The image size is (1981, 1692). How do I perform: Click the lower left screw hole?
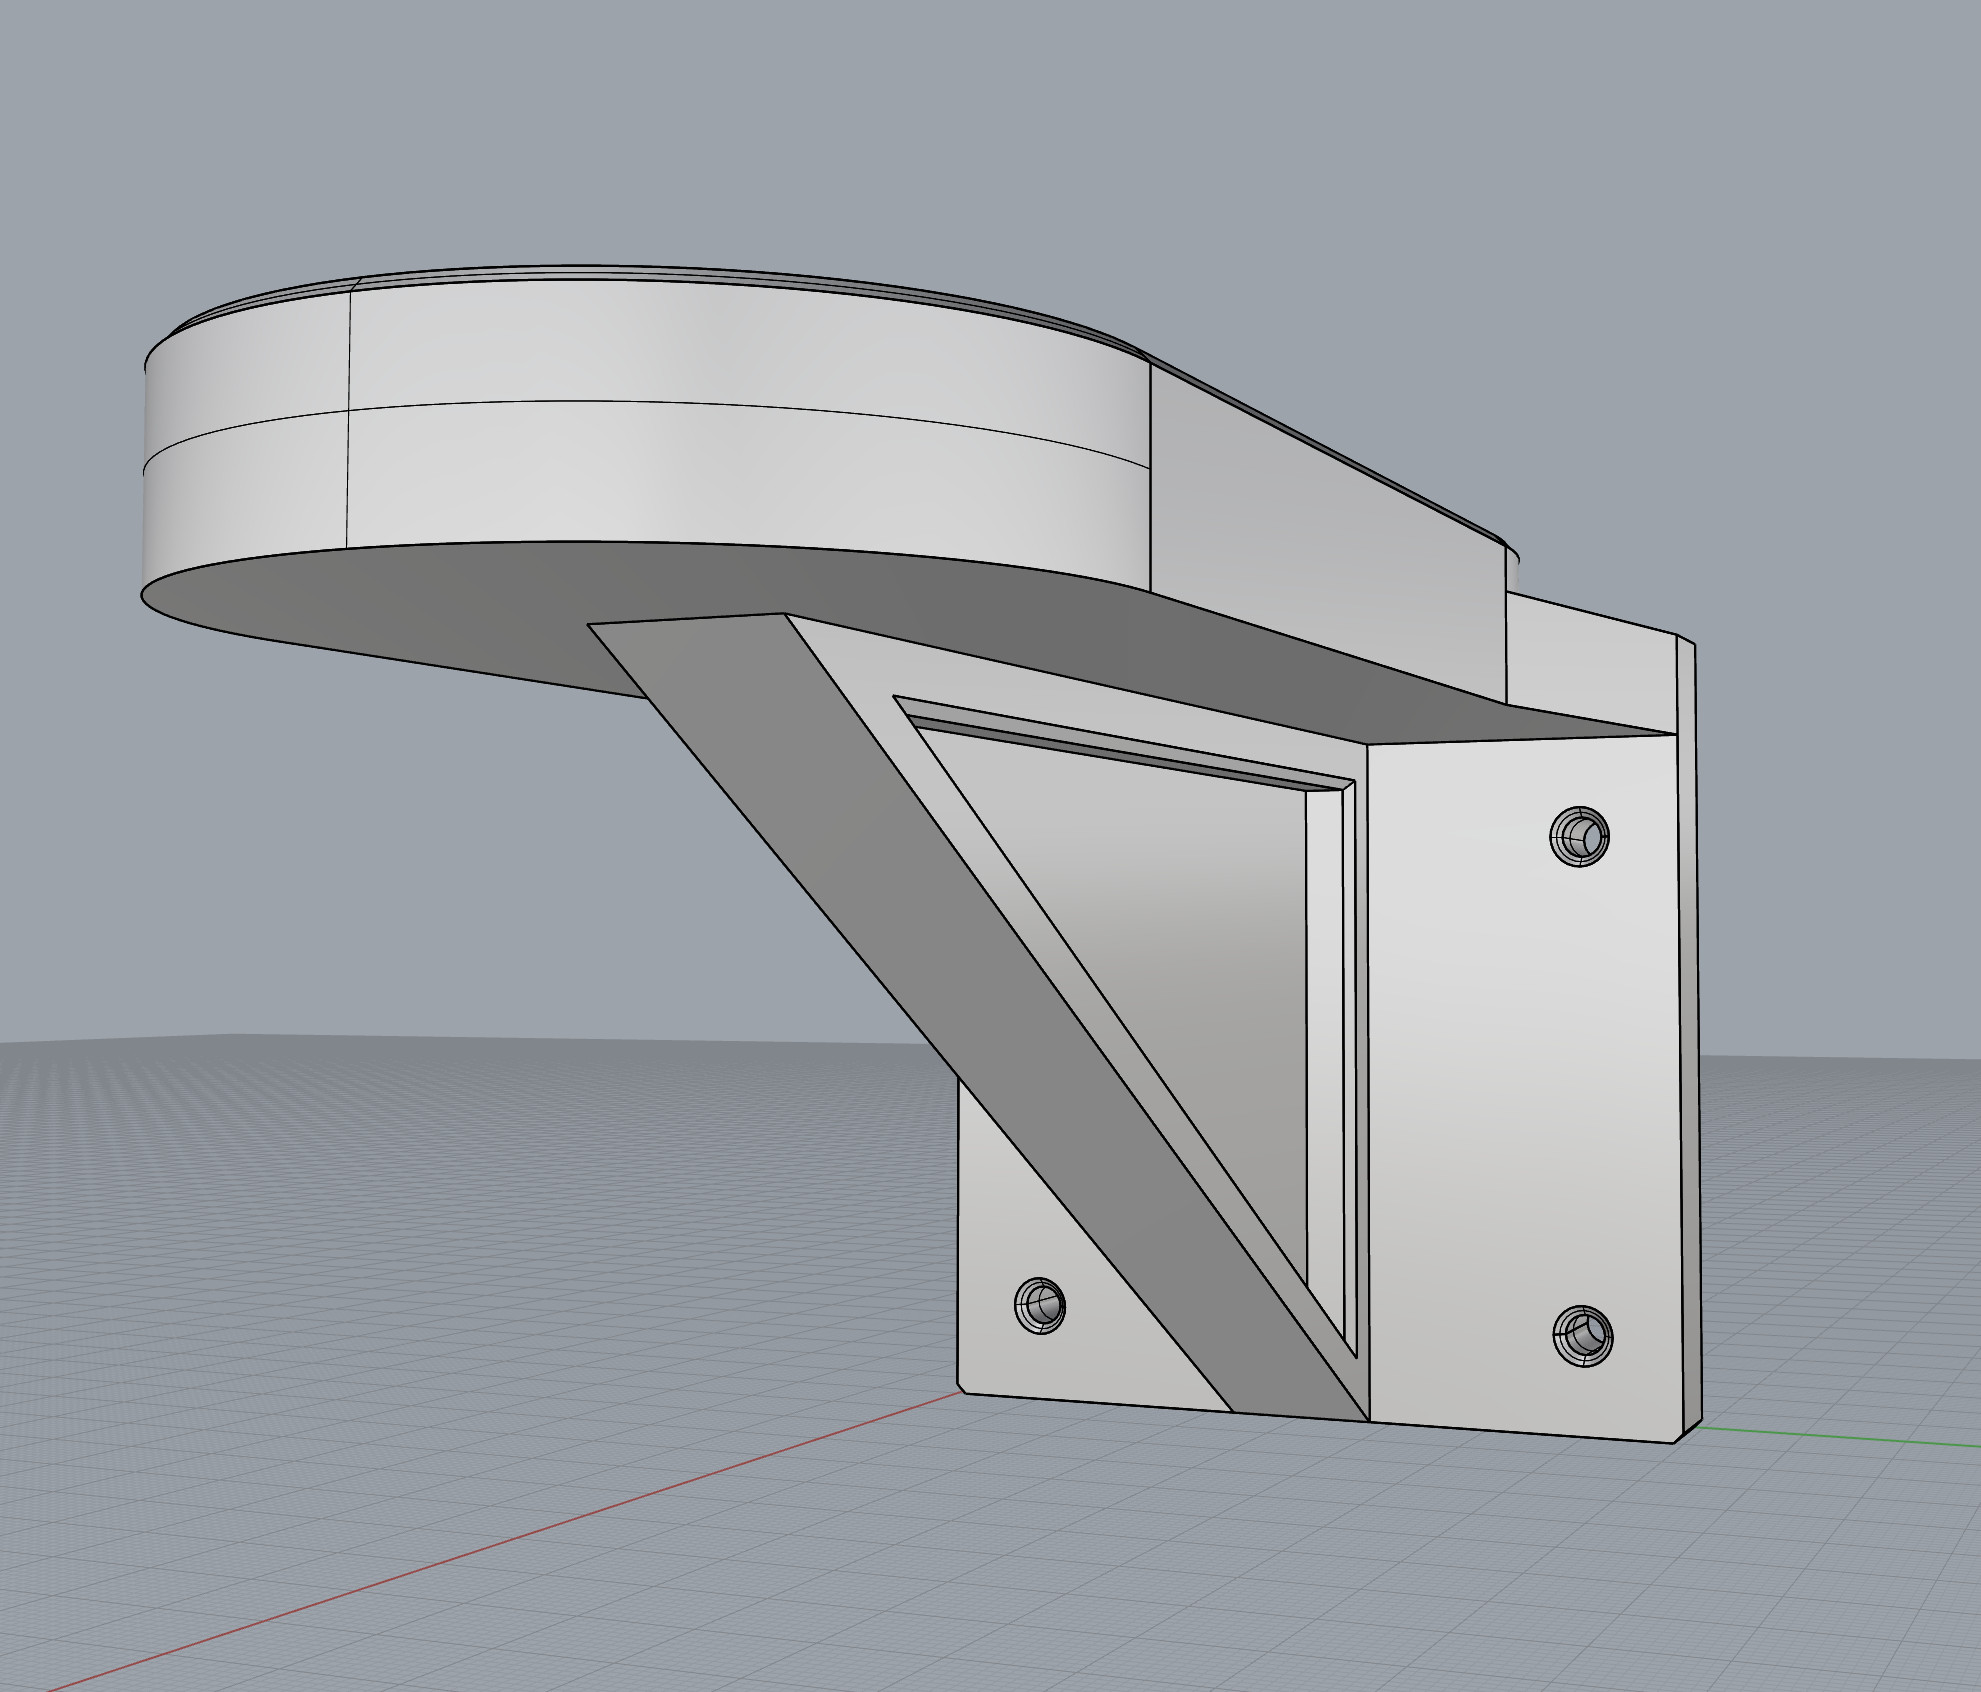coord(1039,1305)
